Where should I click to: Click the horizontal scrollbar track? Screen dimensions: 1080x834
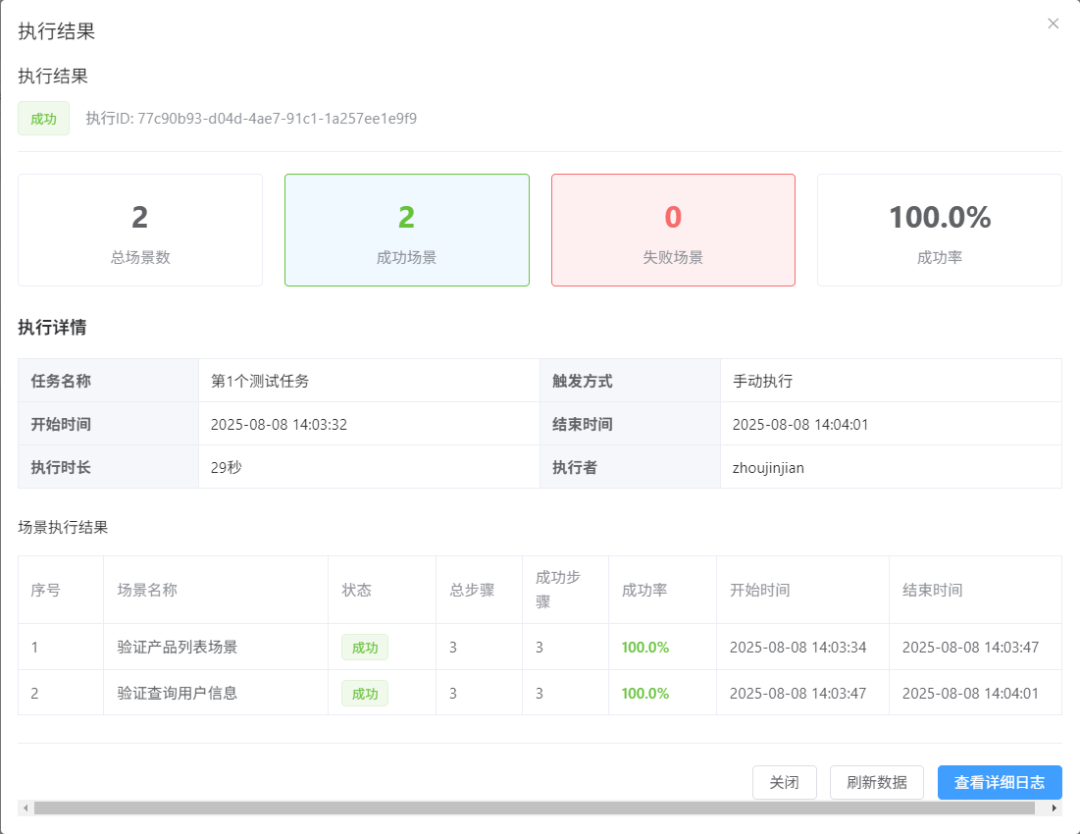click(x=534, y=808)
